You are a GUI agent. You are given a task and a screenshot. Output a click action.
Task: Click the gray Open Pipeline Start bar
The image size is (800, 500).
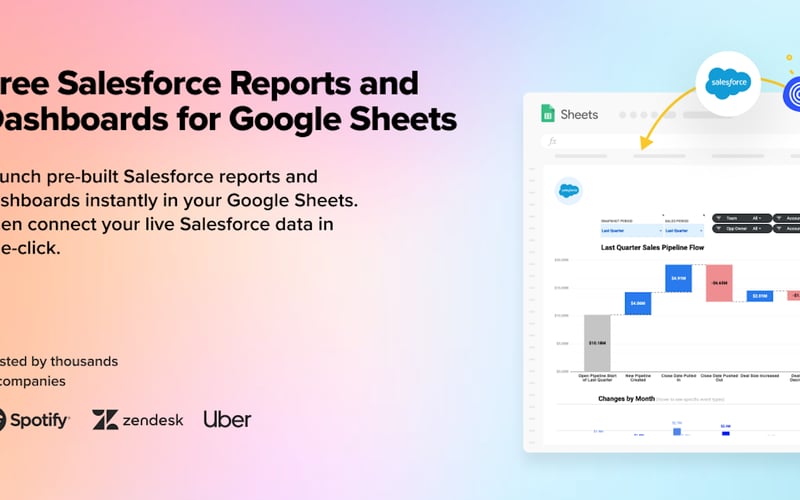tap(597, 343)
